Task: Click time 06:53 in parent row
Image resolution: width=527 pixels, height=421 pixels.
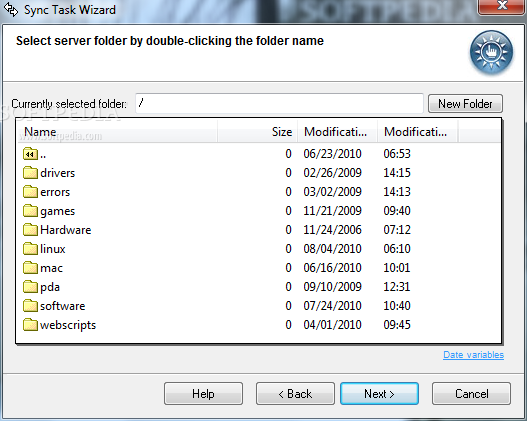Action: click(x=397, y=154)
